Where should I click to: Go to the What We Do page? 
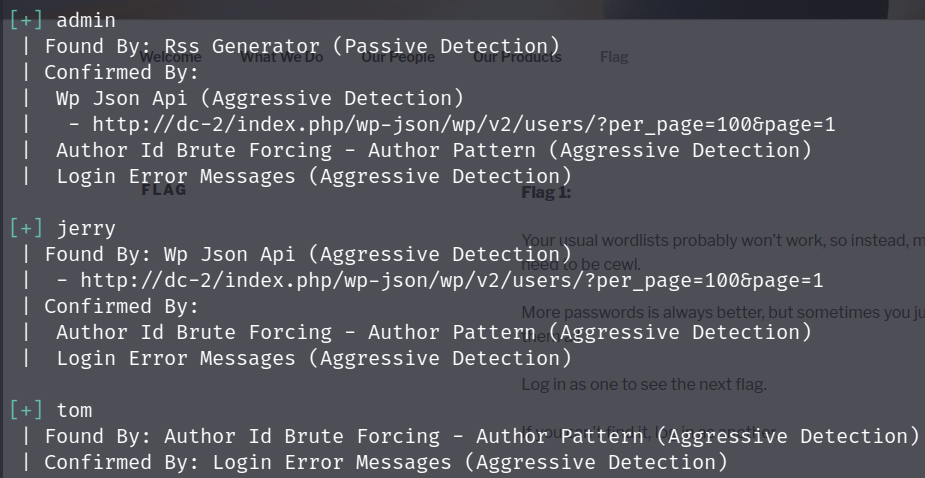pyautogui.click(x=281, y=57)
